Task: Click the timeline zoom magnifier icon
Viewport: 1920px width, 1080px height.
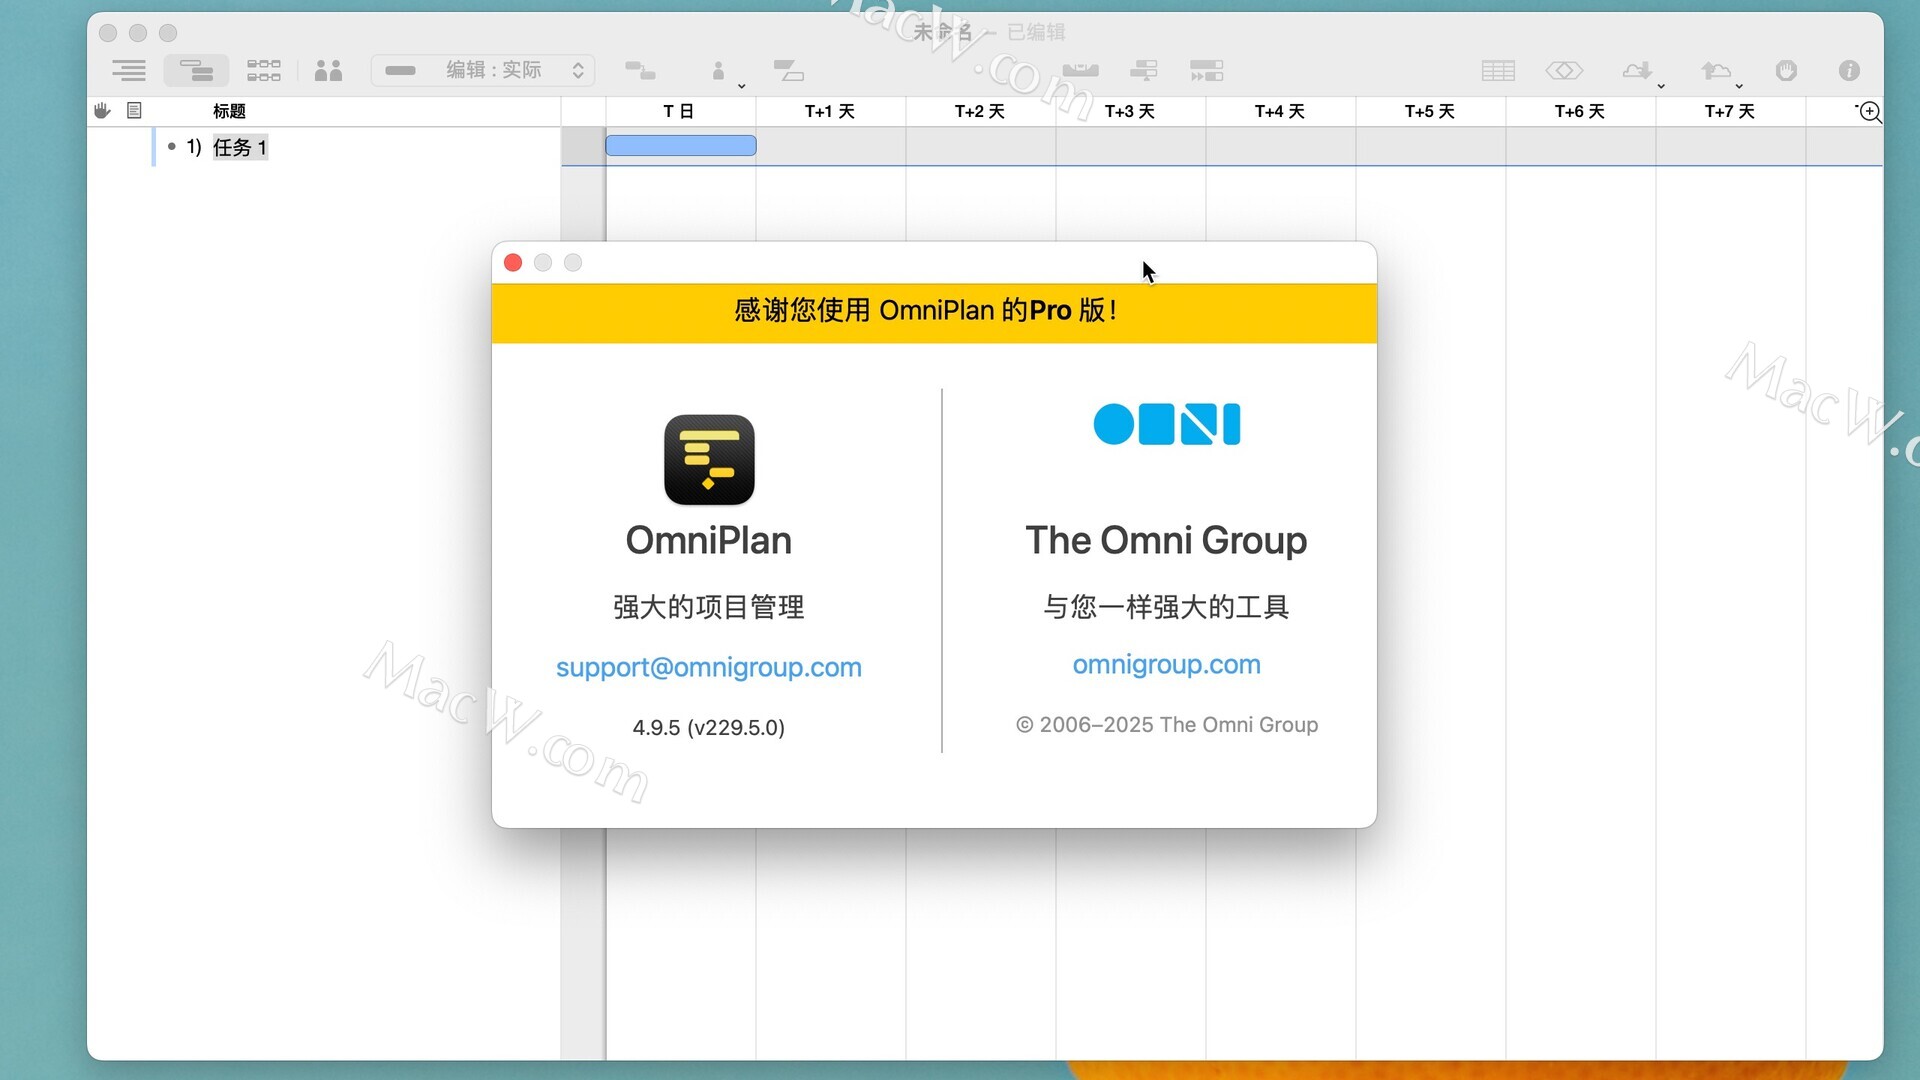Action: 1869,112
